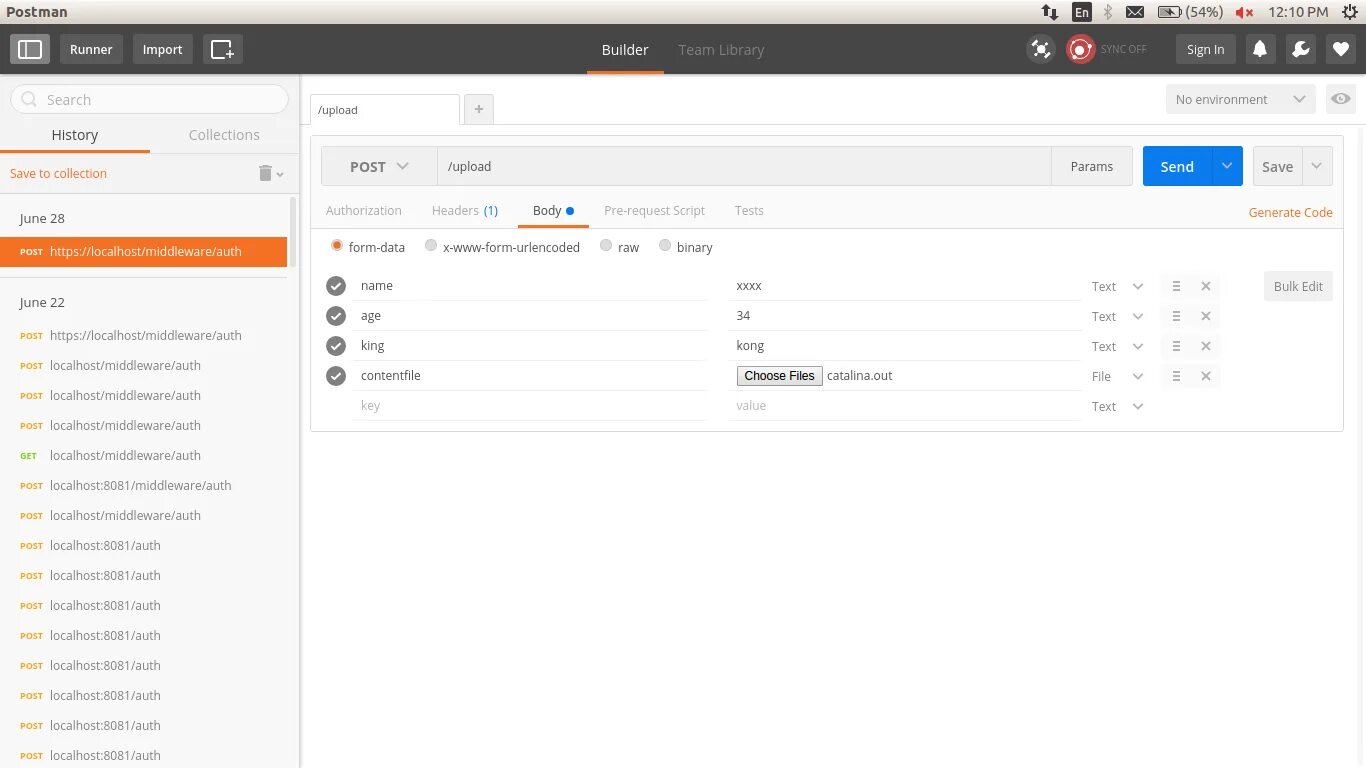
Task: Open the Headers (1) tab
Action: pos(465,210)
